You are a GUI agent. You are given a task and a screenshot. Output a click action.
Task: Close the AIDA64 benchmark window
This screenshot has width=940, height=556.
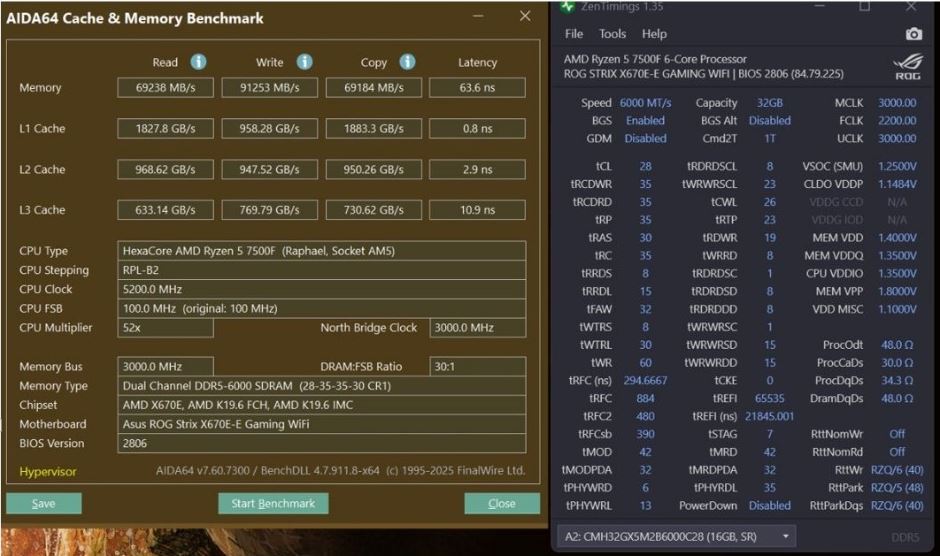point(525,16)
